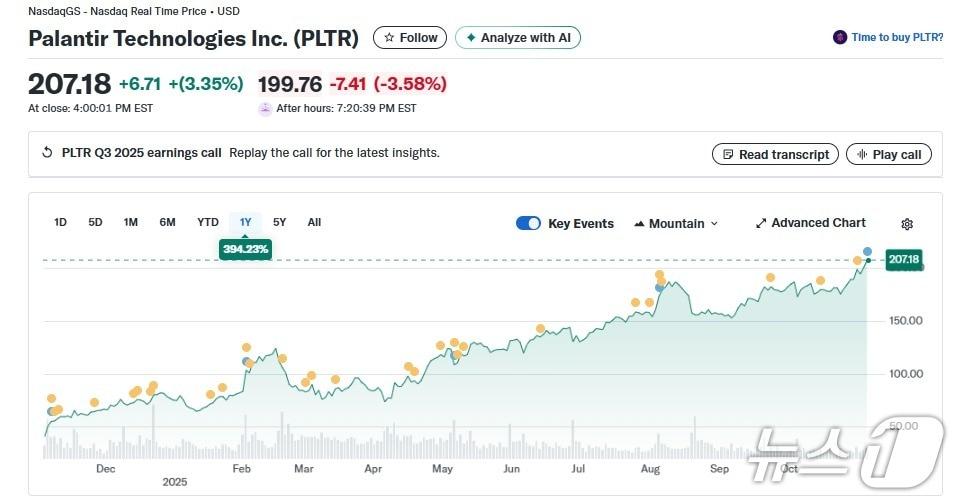The height and width of the screenshot is (503, 959).
Task: Click the after hours moon icon
Action: click(265, 109)
